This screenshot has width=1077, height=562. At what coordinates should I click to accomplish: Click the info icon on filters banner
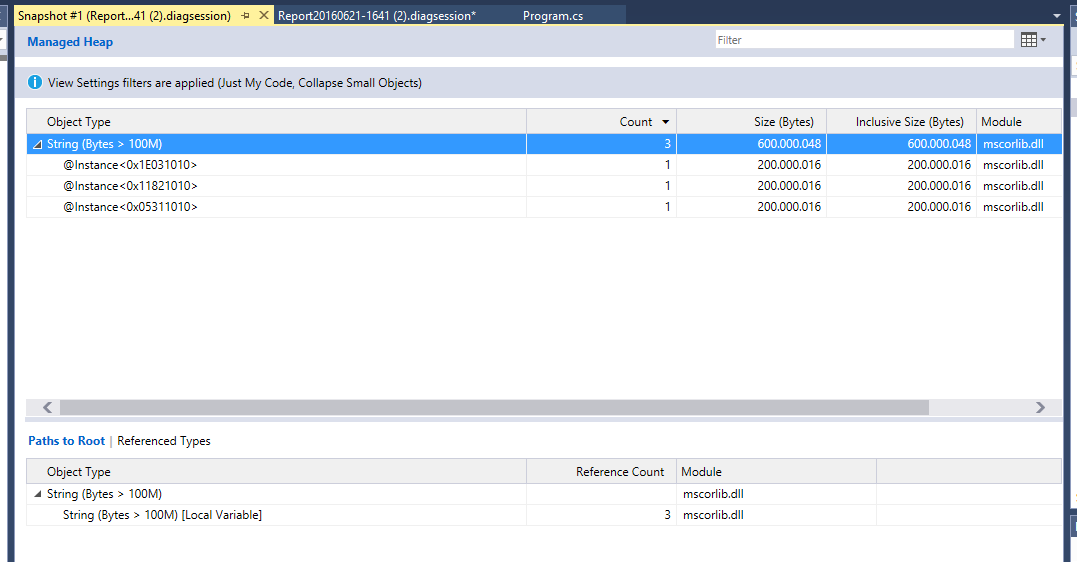coord(34,82)
